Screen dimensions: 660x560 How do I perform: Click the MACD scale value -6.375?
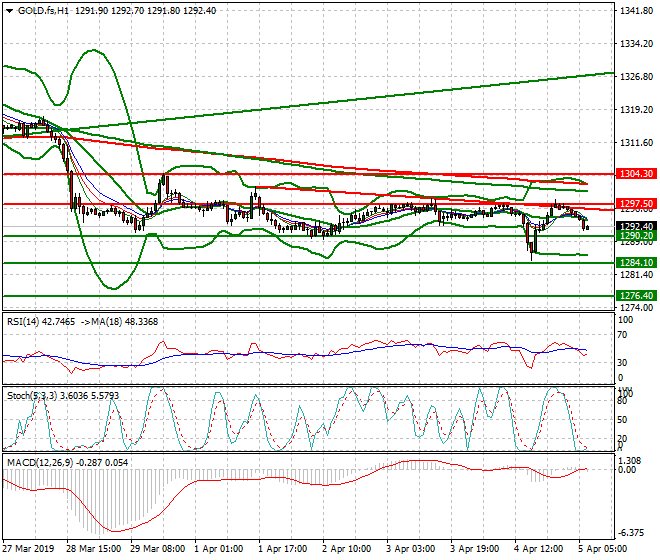634,532
